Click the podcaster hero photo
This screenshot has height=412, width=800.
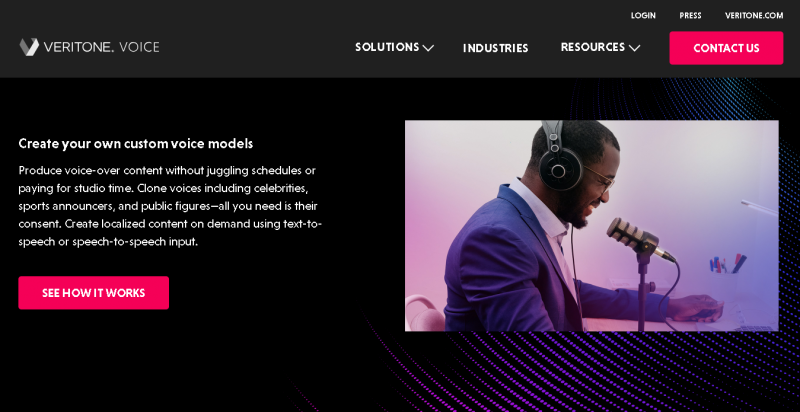click(592, 226)
